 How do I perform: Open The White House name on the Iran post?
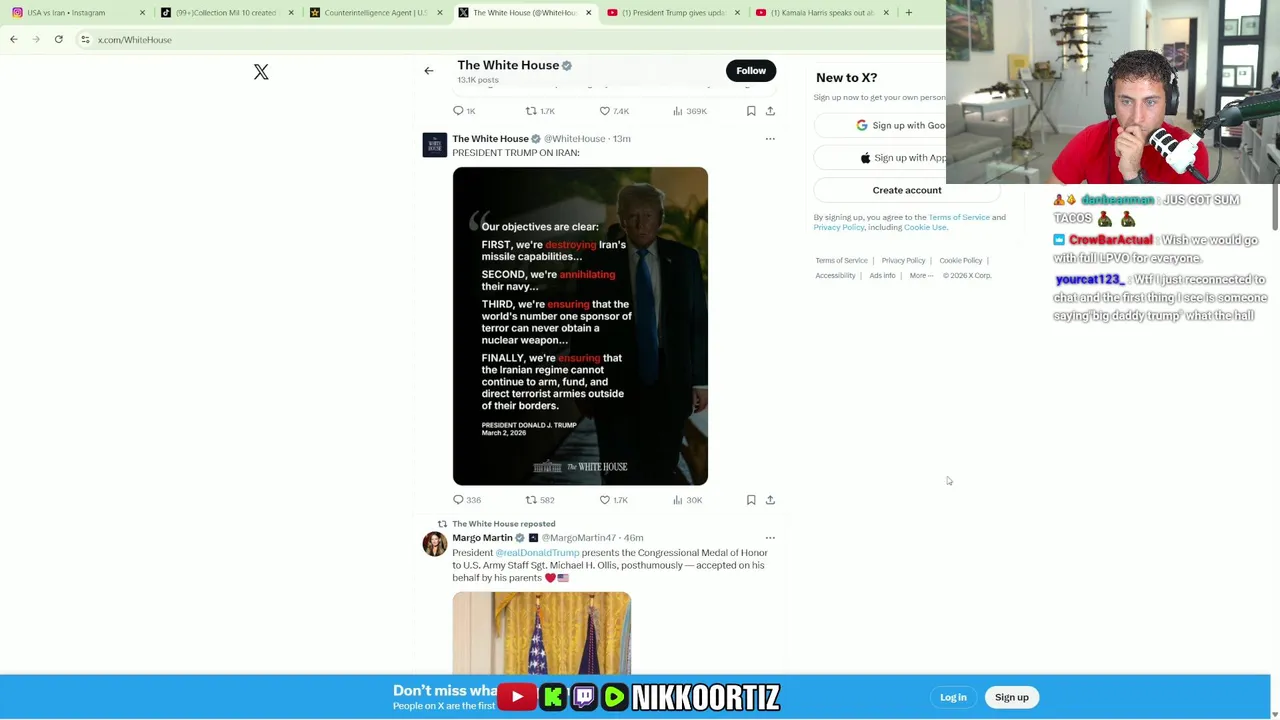pos(490,139)
